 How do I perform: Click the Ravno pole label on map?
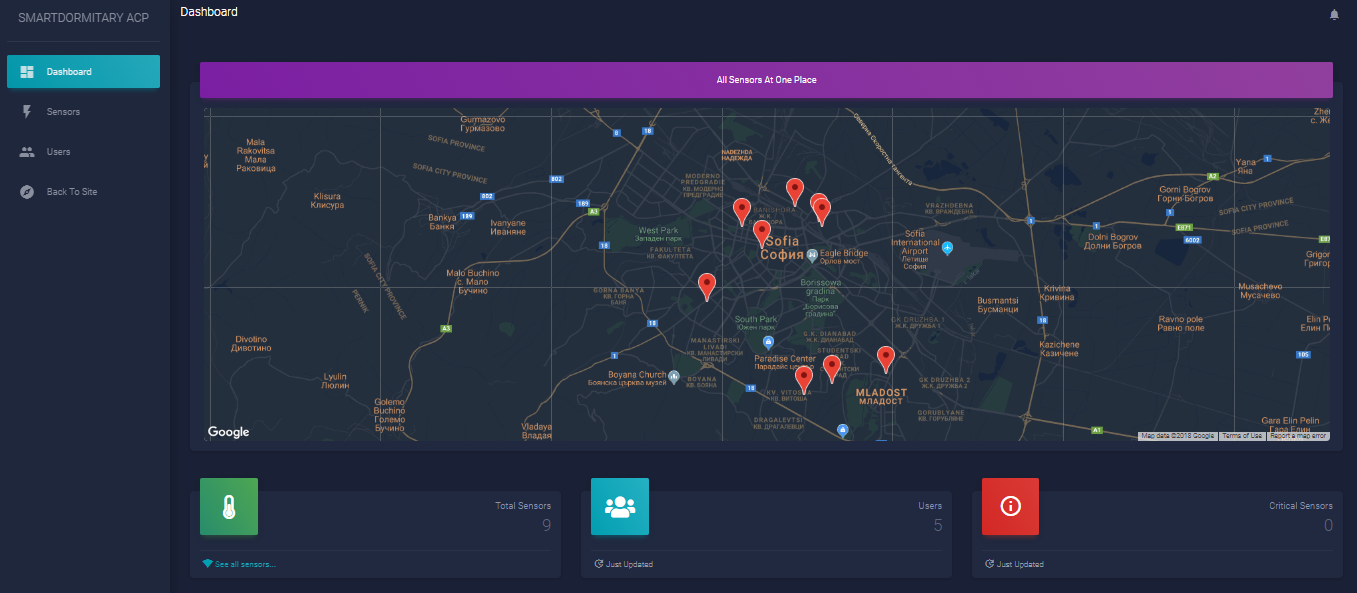click(1181, 324)
